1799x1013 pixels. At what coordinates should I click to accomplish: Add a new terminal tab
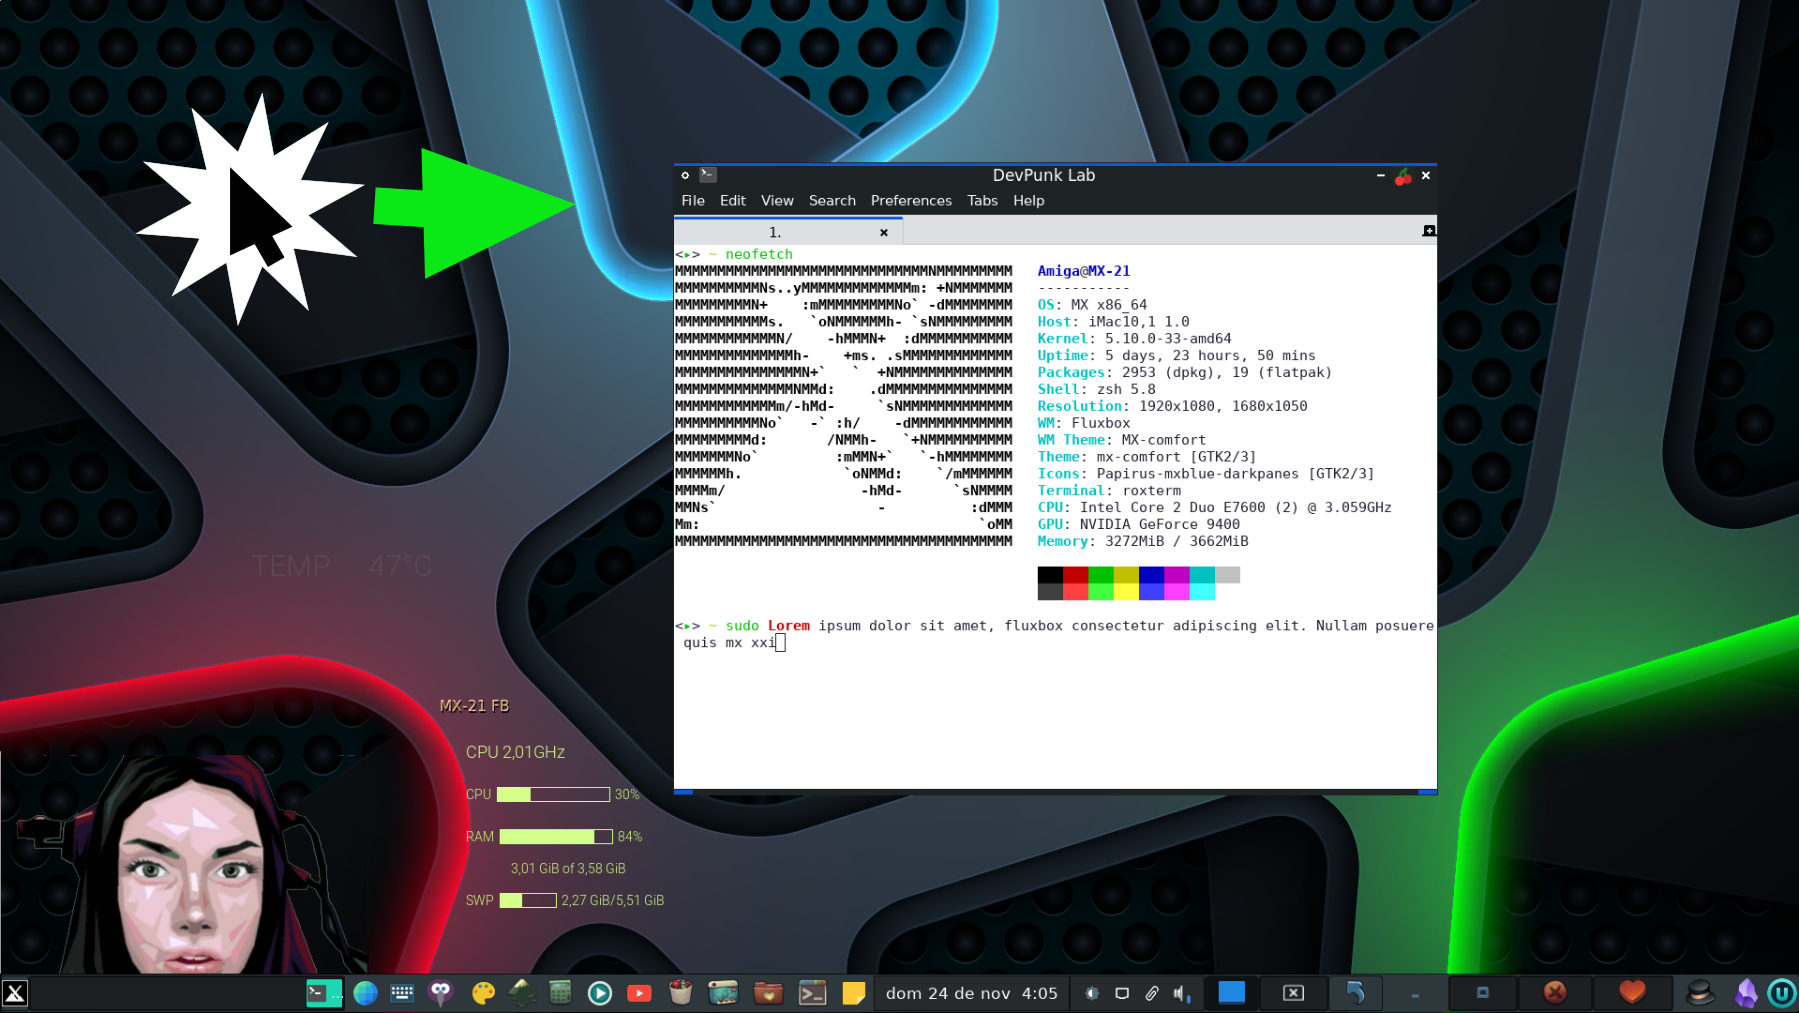coord(1429,231)
